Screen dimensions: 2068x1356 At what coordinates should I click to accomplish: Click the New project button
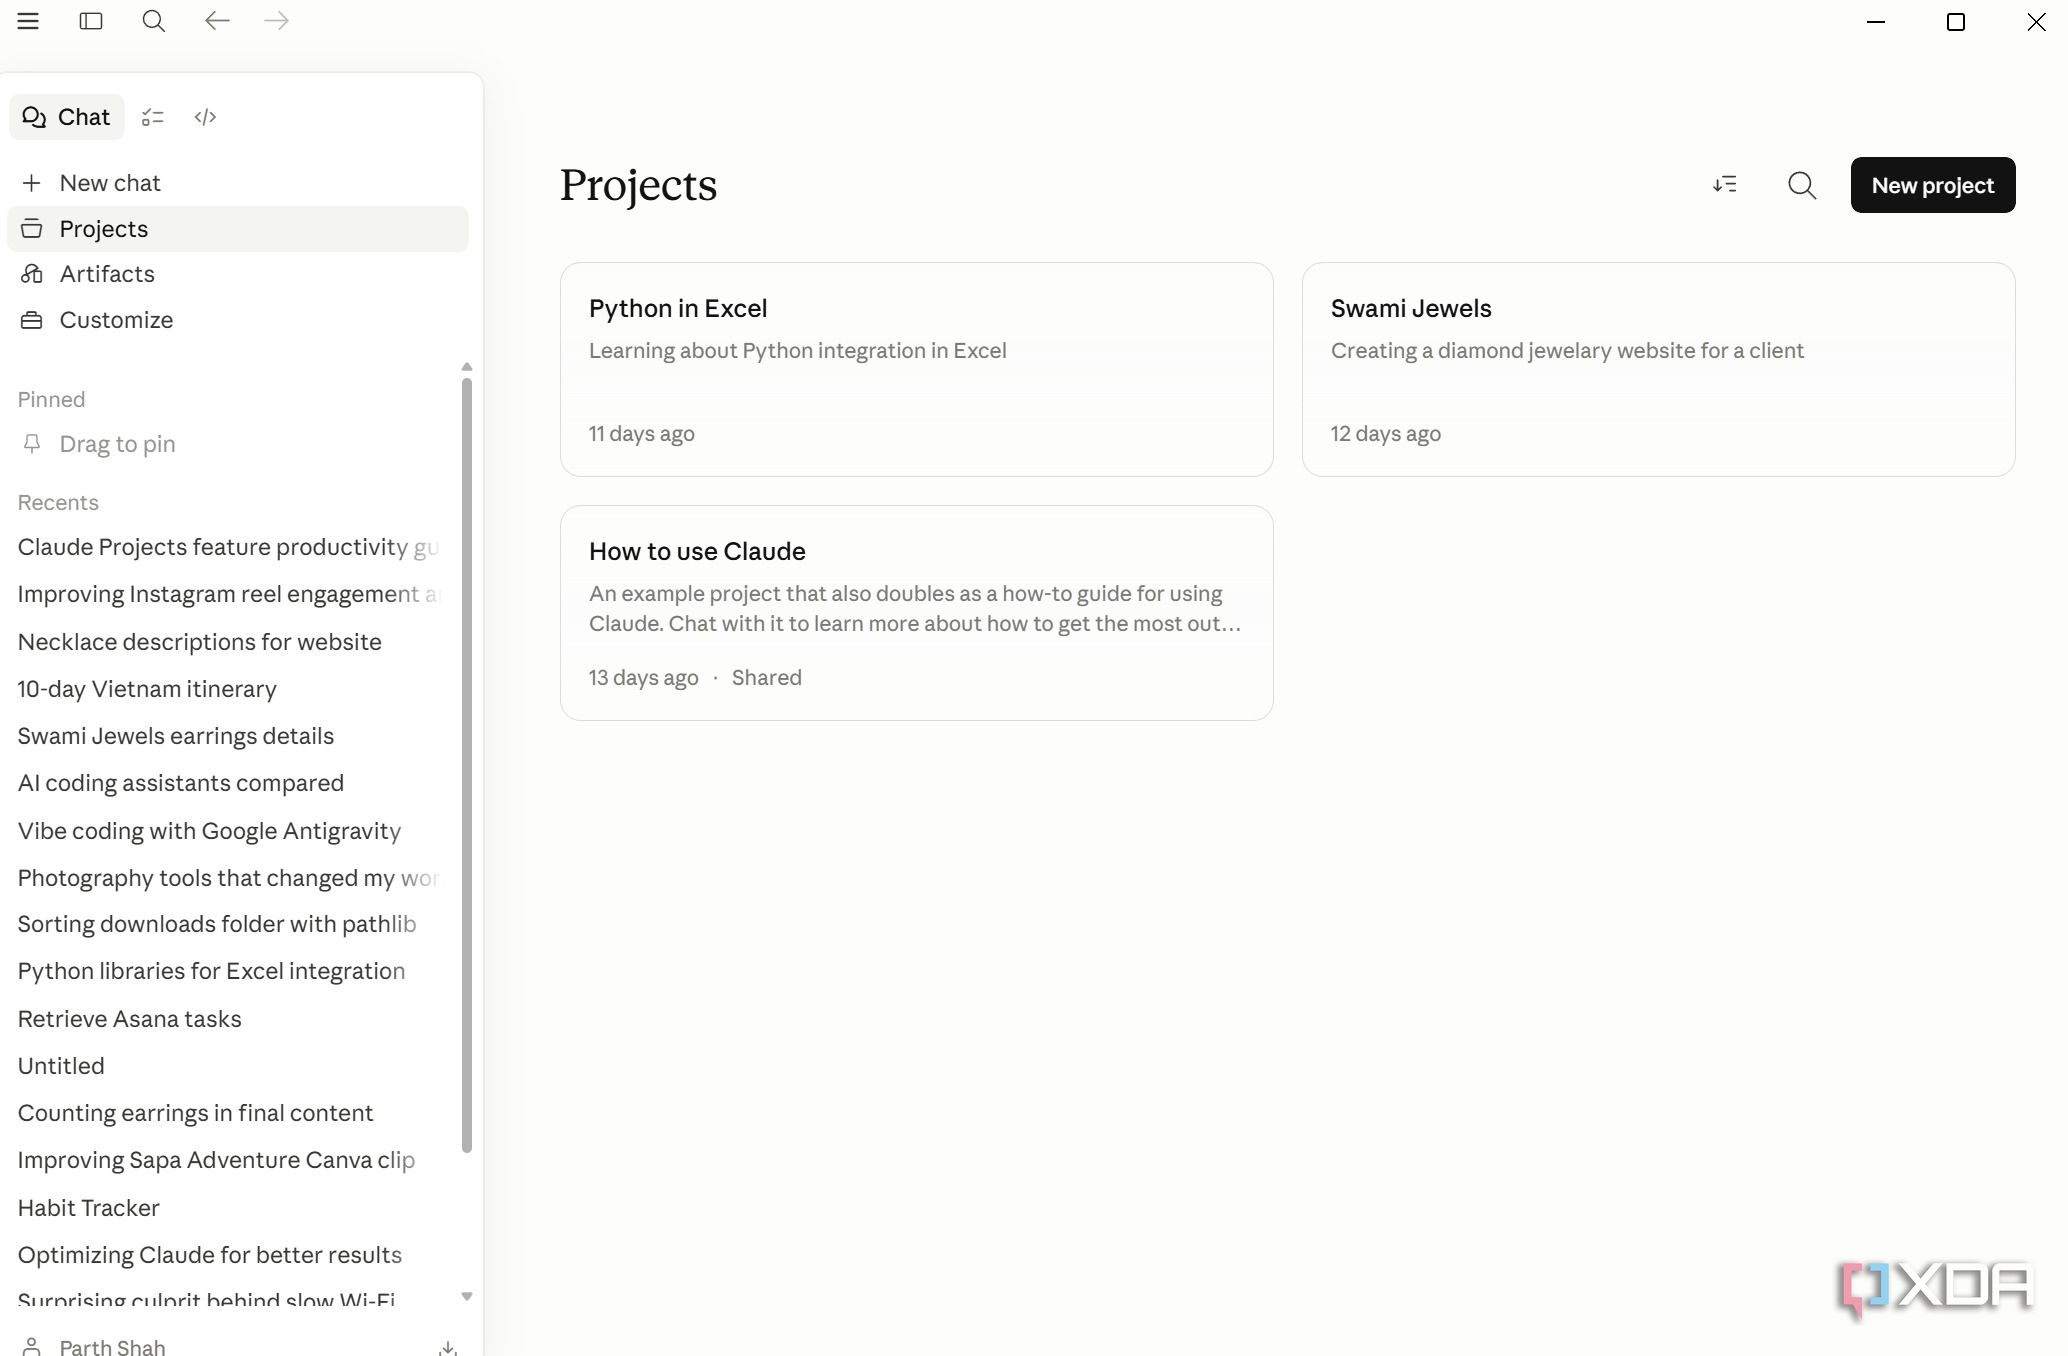coord(1932,185)
